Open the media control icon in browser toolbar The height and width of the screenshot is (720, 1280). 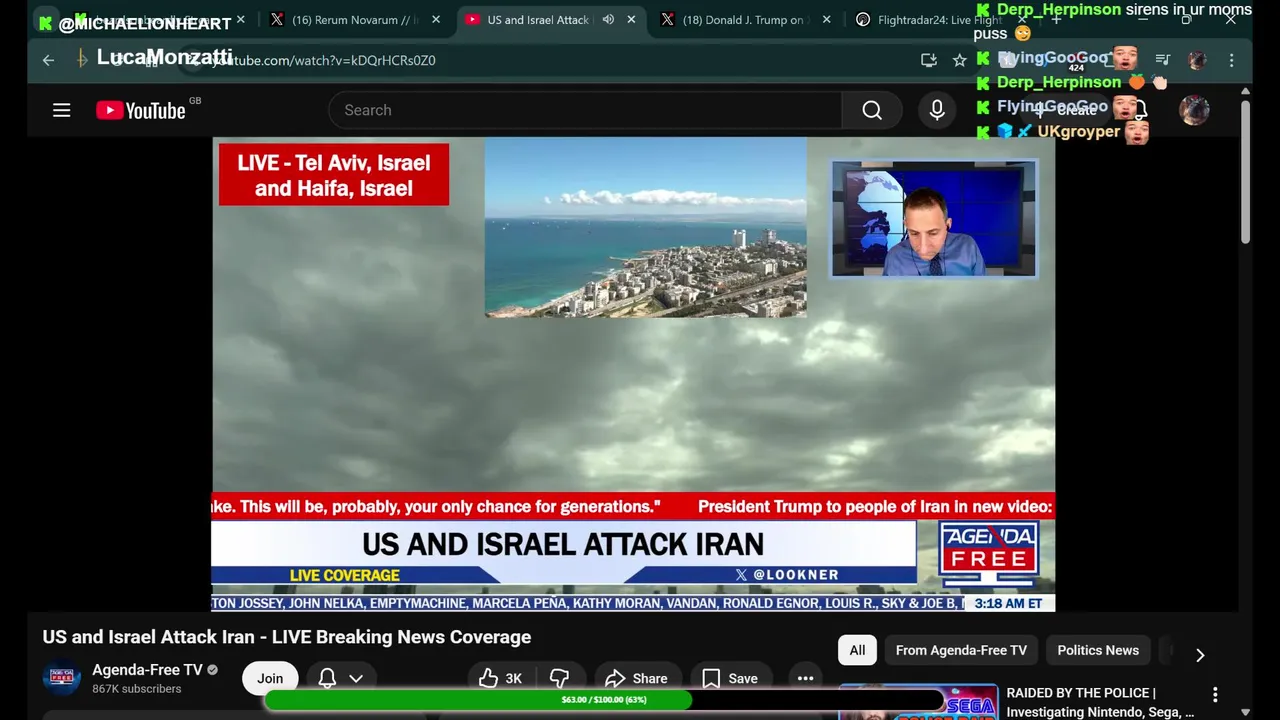pyautogui.click(x=1162, y=60)
